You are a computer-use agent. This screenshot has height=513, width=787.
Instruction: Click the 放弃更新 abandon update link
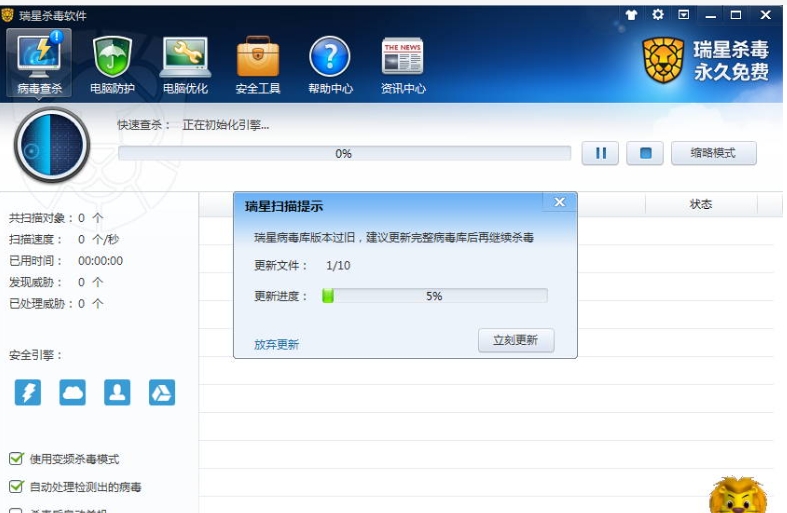tap(277, 344)
